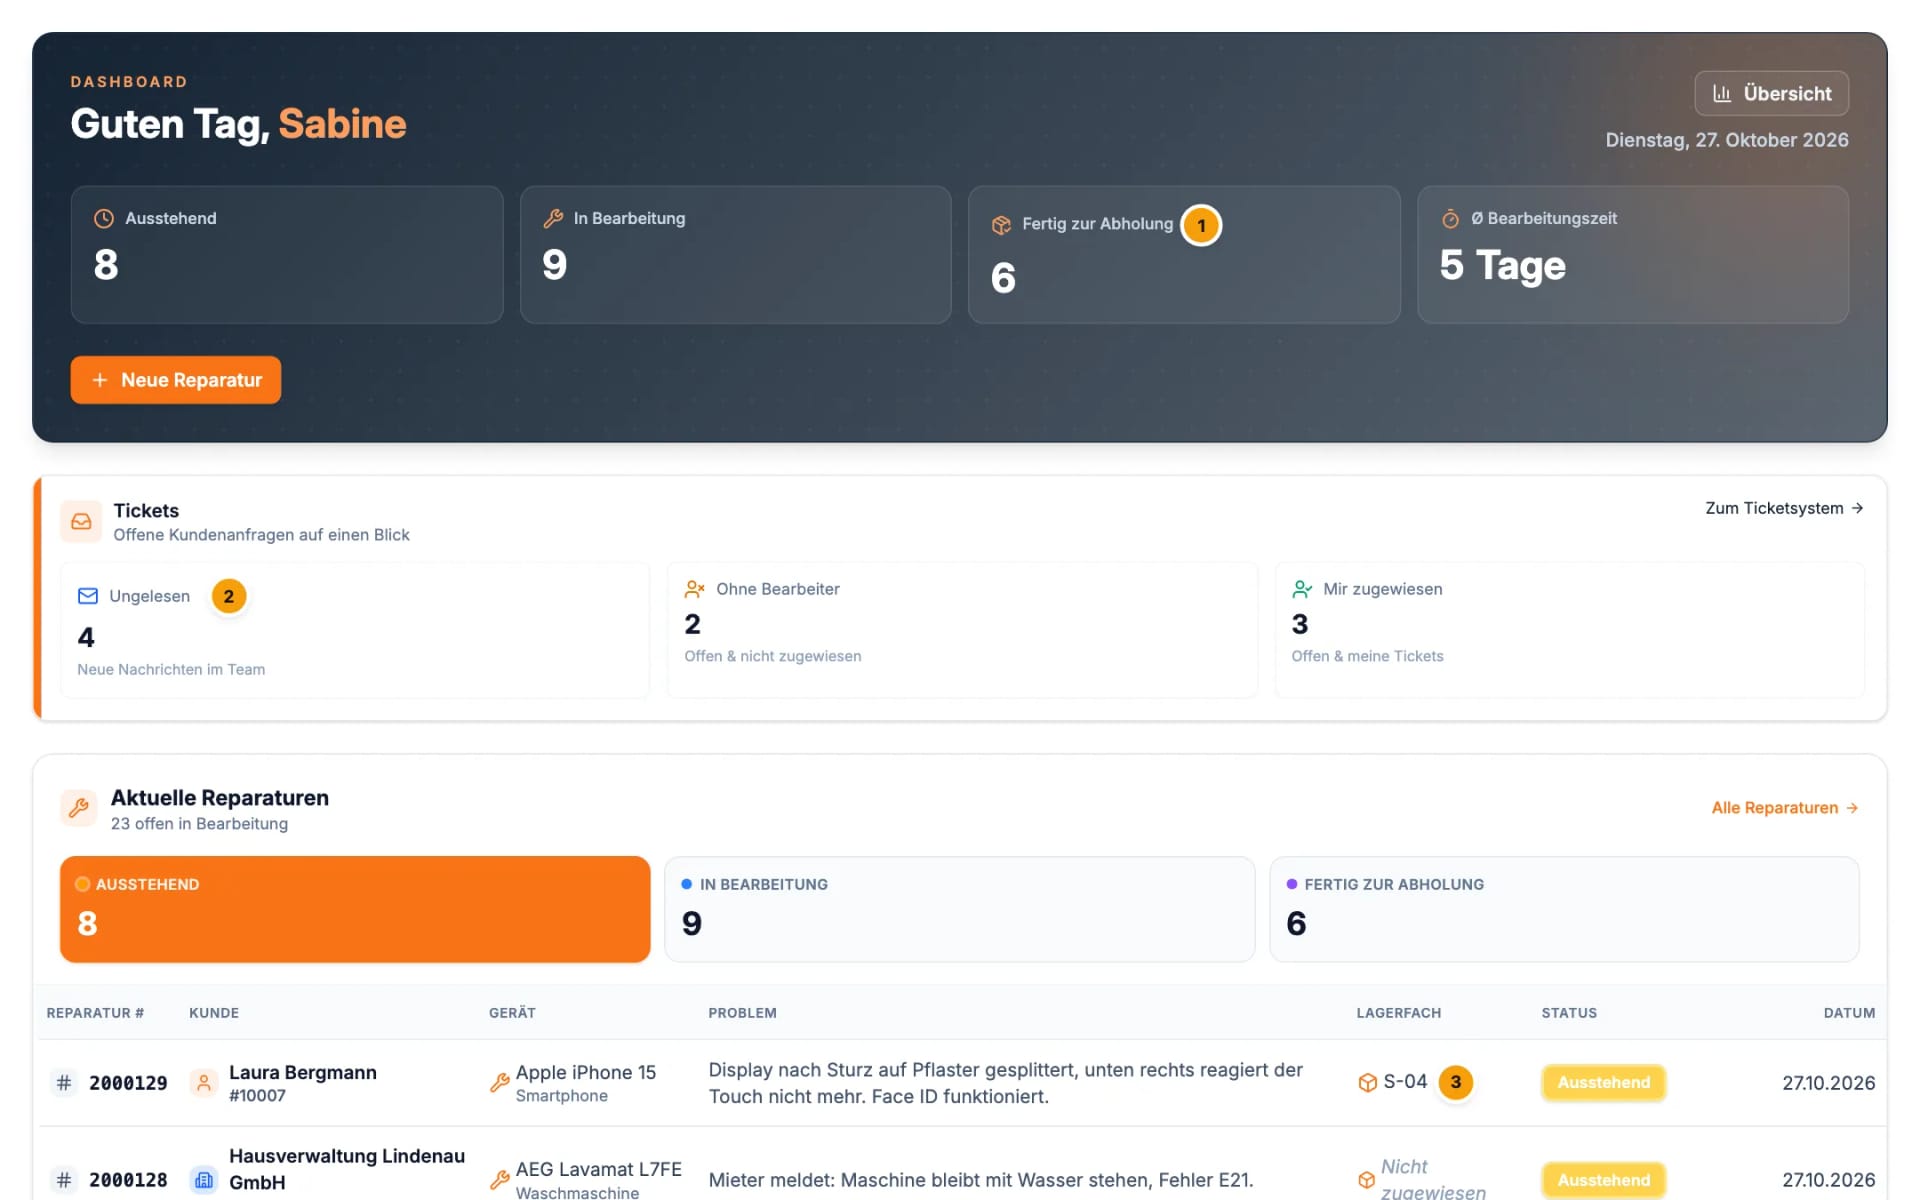Click customer name Laura Bergmann

tap(303, 1072)
